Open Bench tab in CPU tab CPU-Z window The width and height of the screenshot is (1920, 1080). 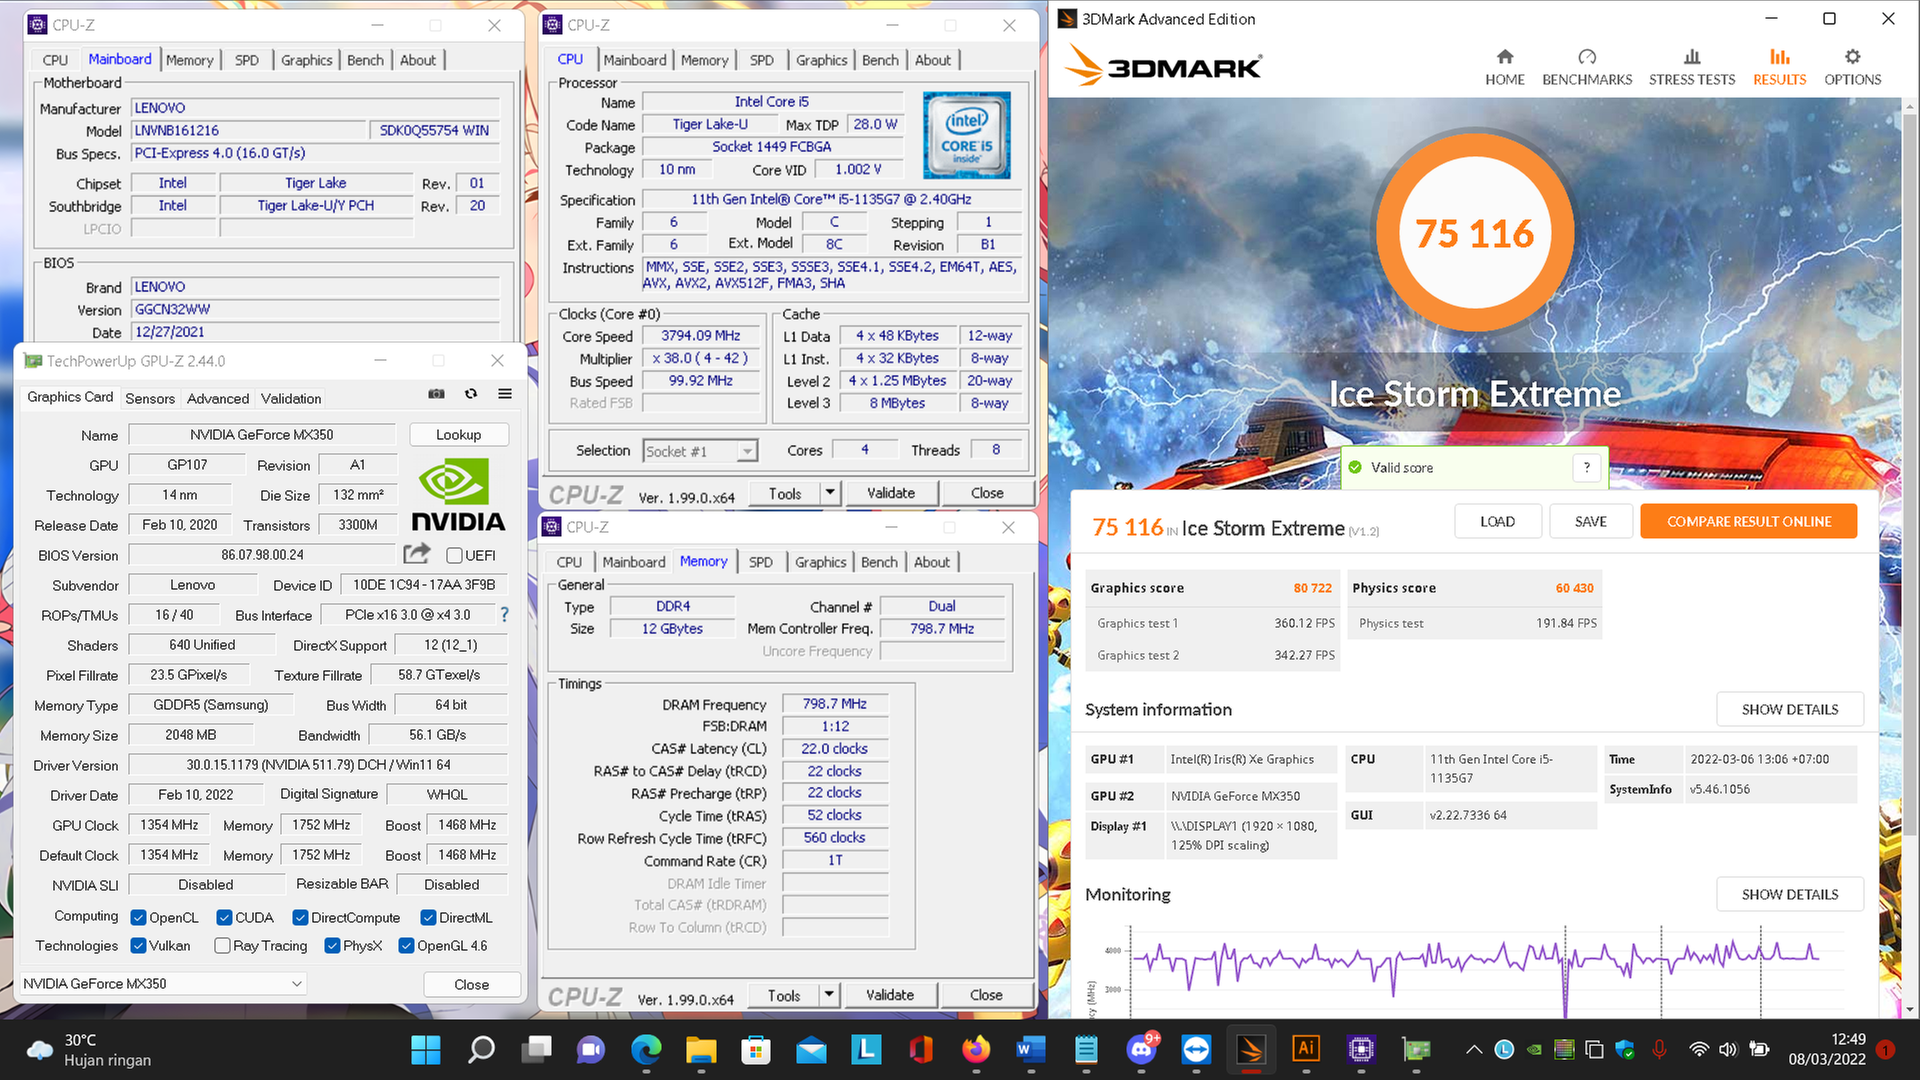880,60
